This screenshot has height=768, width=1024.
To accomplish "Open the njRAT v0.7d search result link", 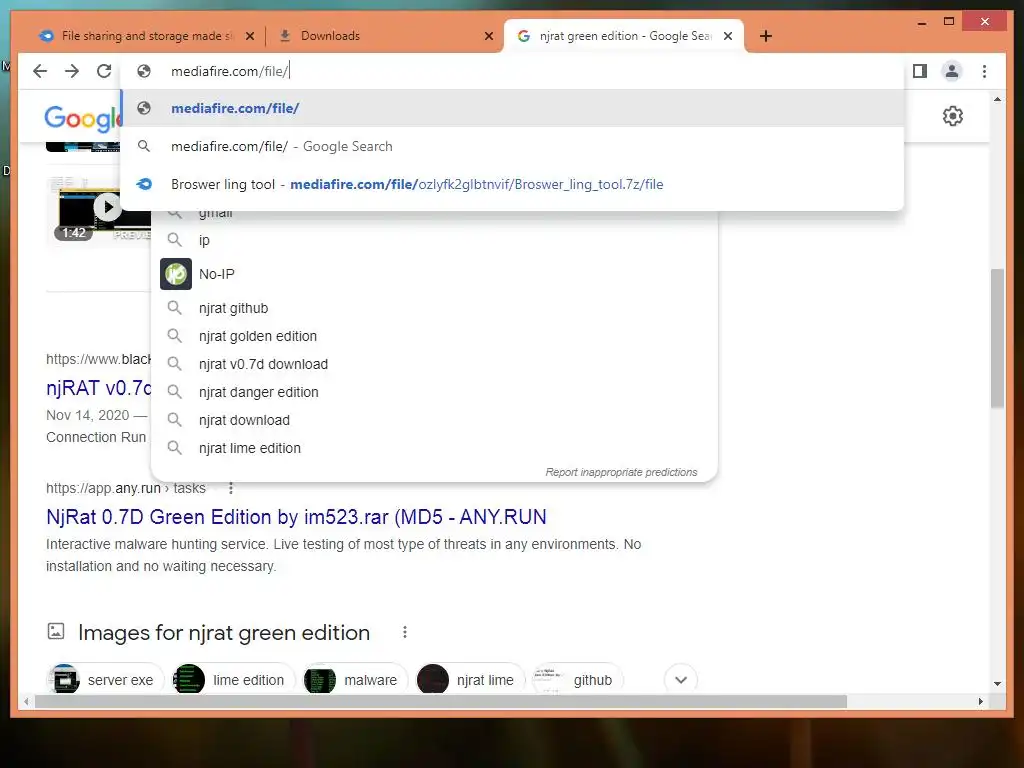I will [98, 389].
